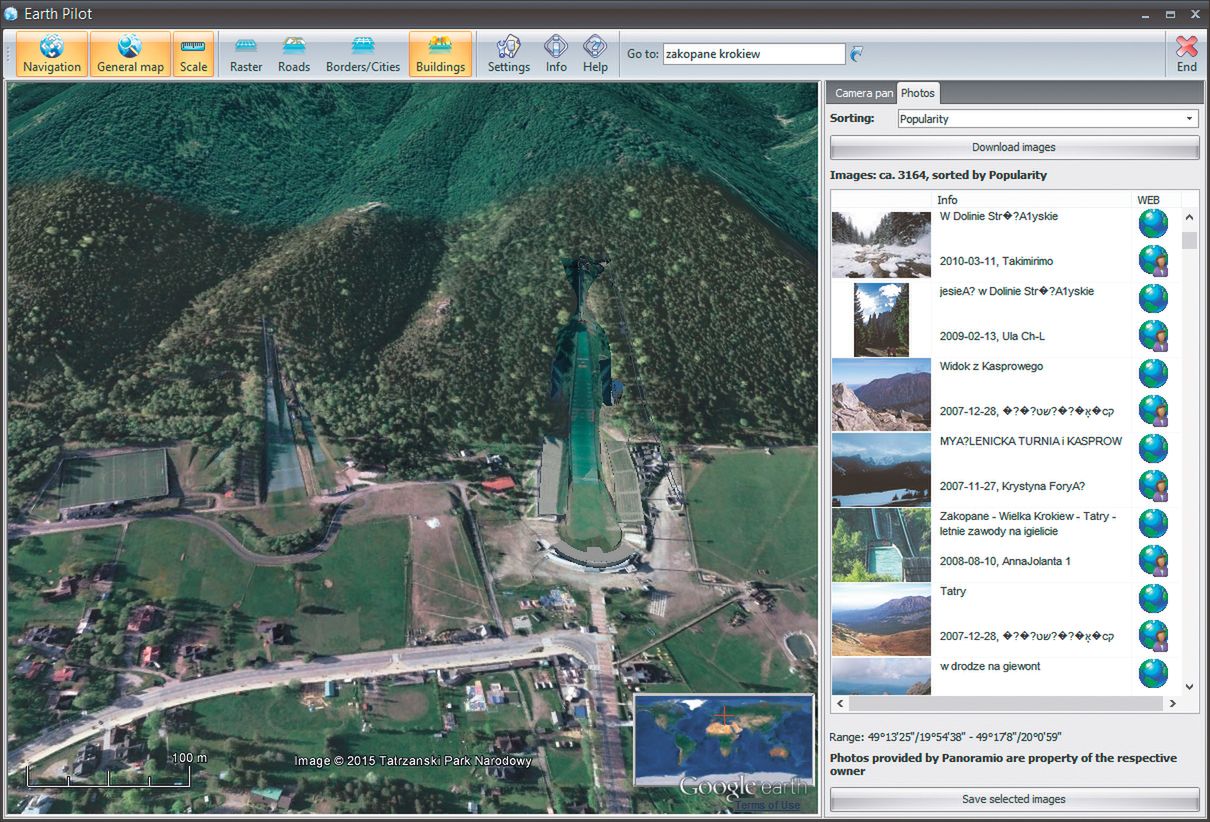Click the Download images button
Screen dimensions: 1210x822
pyautogui.click(x=1014, y=147)
